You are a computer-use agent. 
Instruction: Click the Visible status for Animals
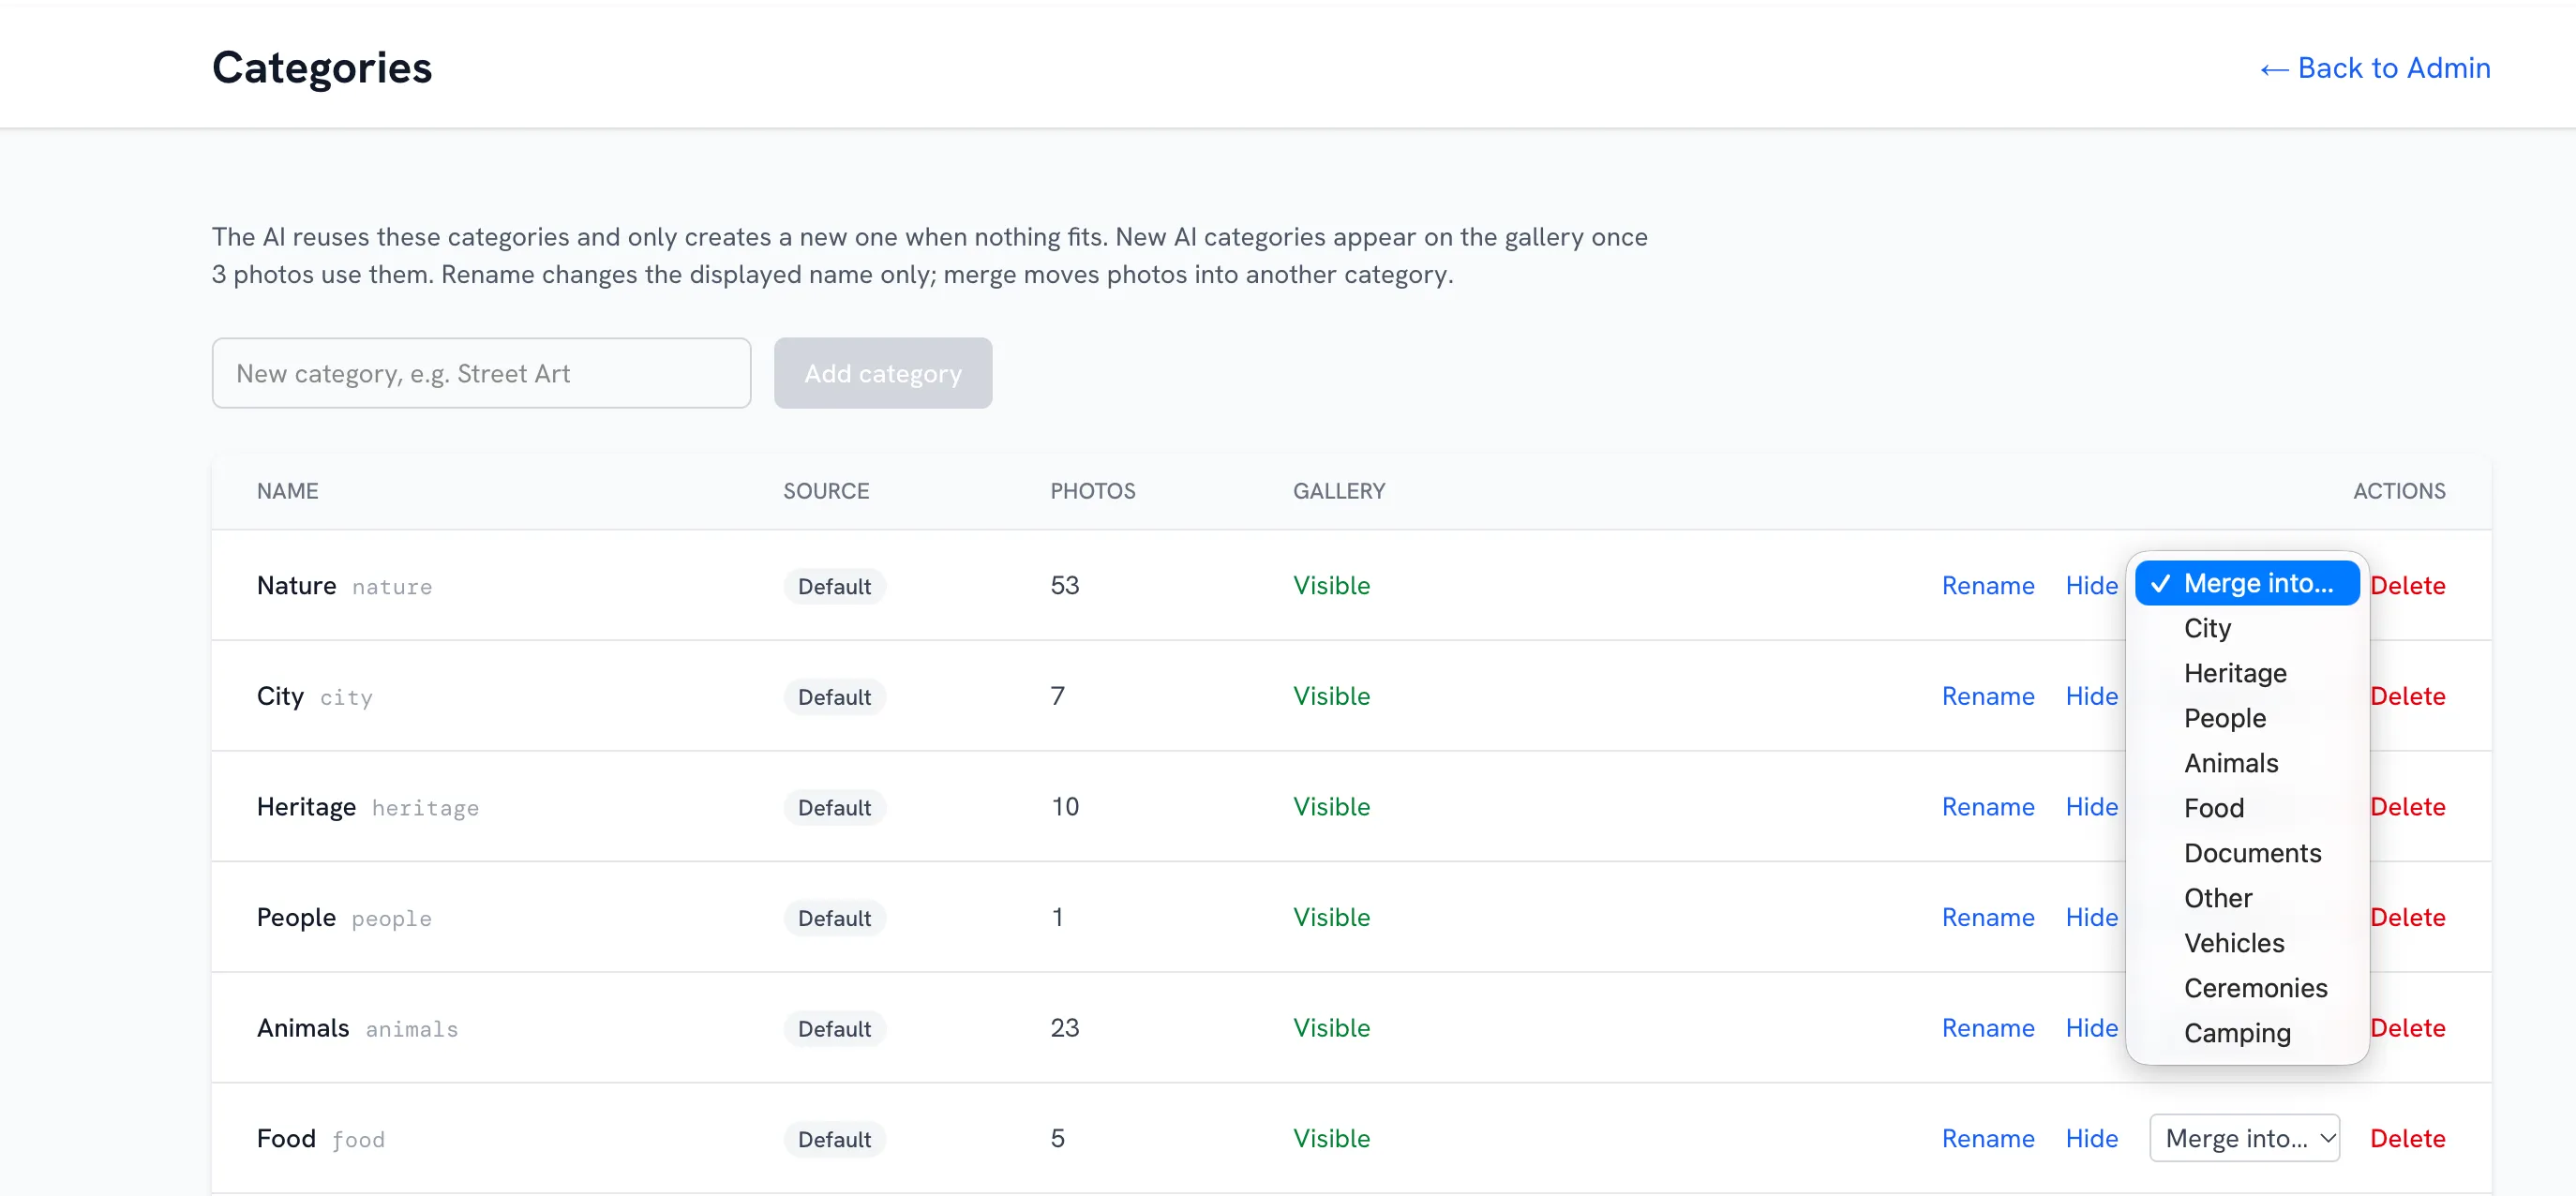tap(1331, 1028)
